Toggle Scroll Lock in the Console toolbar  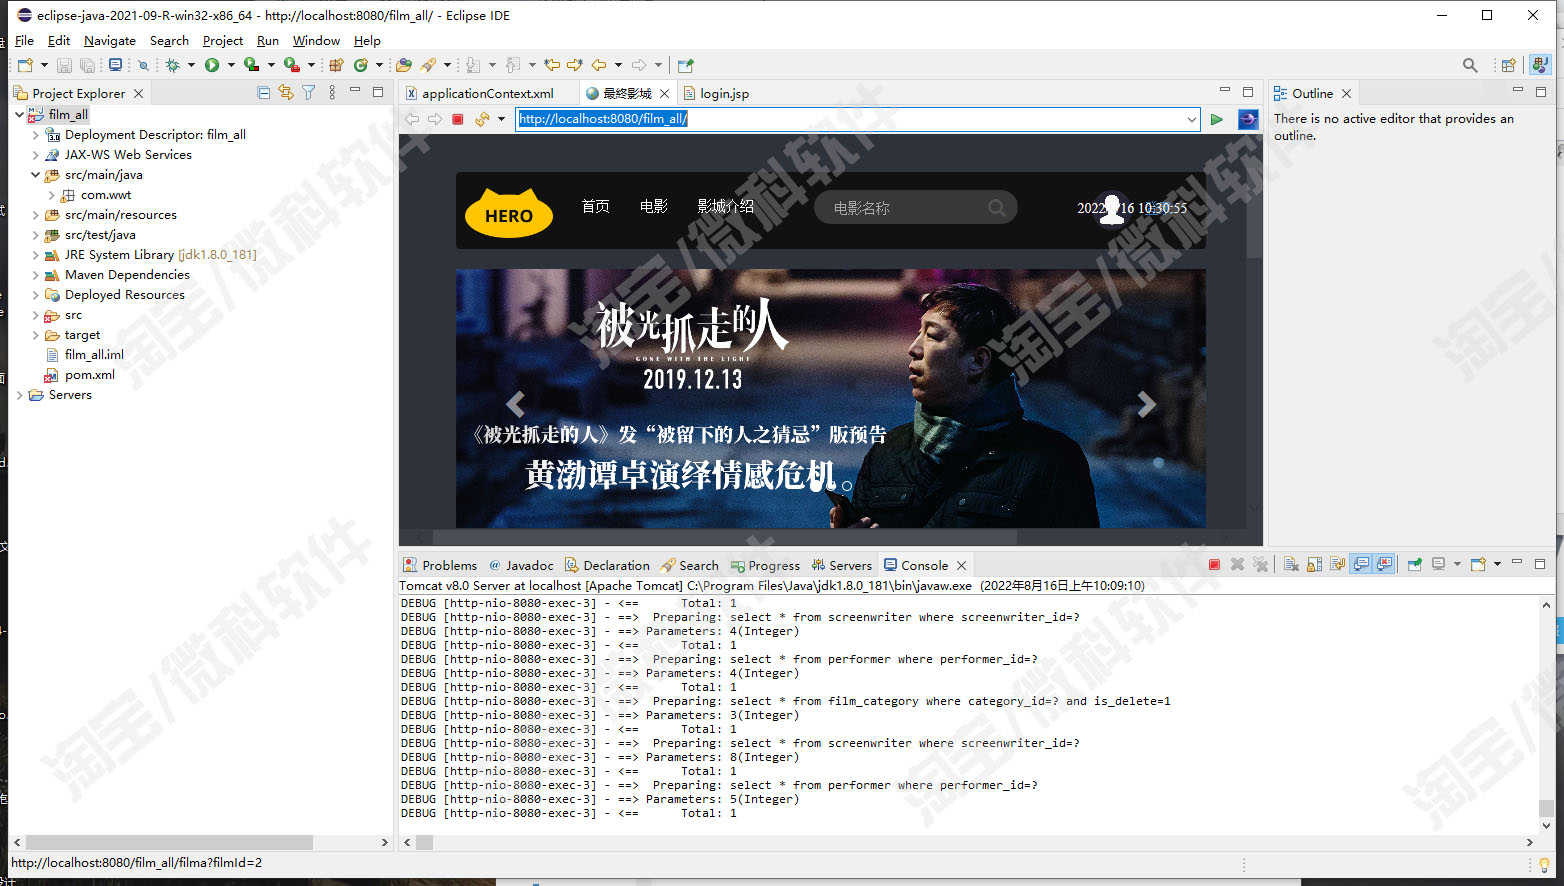(x=1314, y=565)
